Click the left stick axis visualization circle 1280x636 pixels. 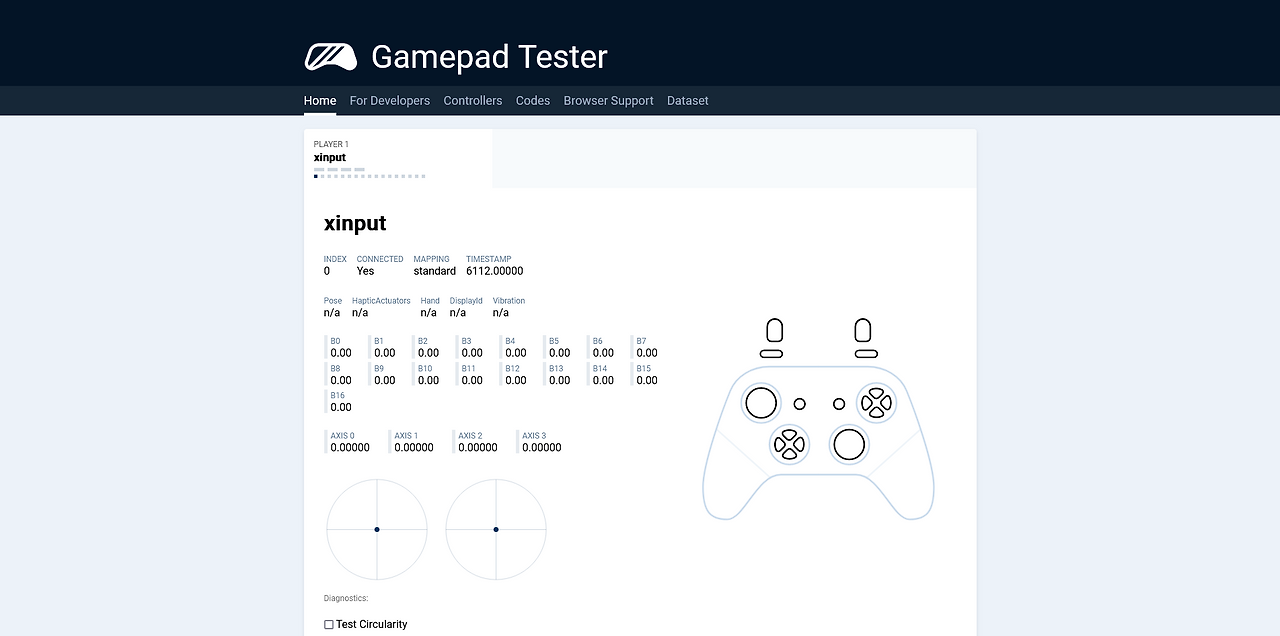pos(376,529)
